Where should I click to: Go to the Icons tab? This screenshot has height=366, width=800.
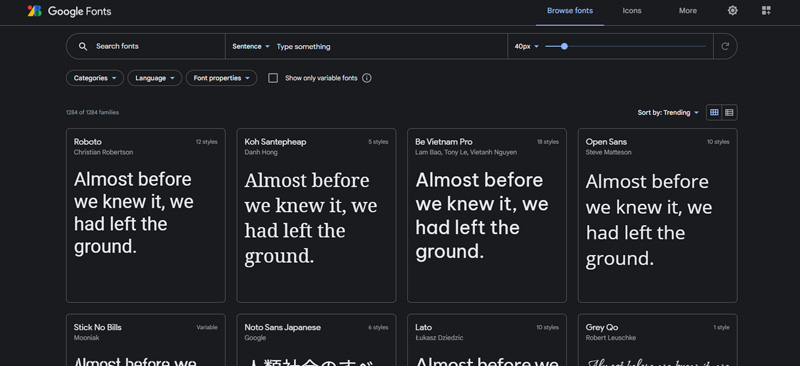pyautogui.click(x=632, y=11)
